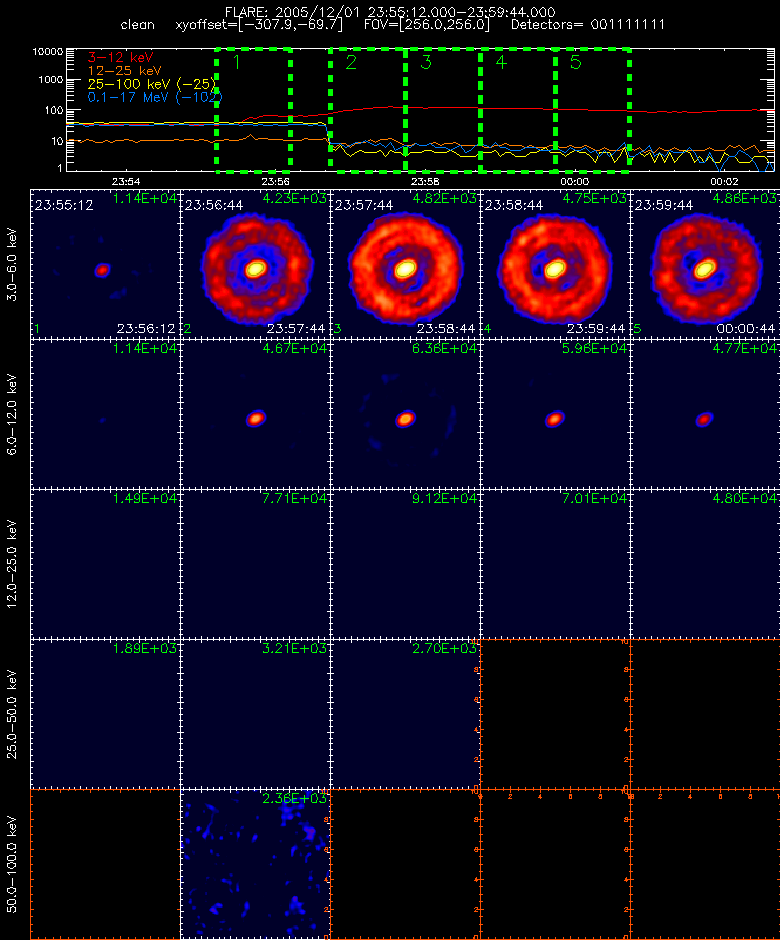
Task: Click the '50.0-100.0 keV' row label
Action: (x=13, y=864)
